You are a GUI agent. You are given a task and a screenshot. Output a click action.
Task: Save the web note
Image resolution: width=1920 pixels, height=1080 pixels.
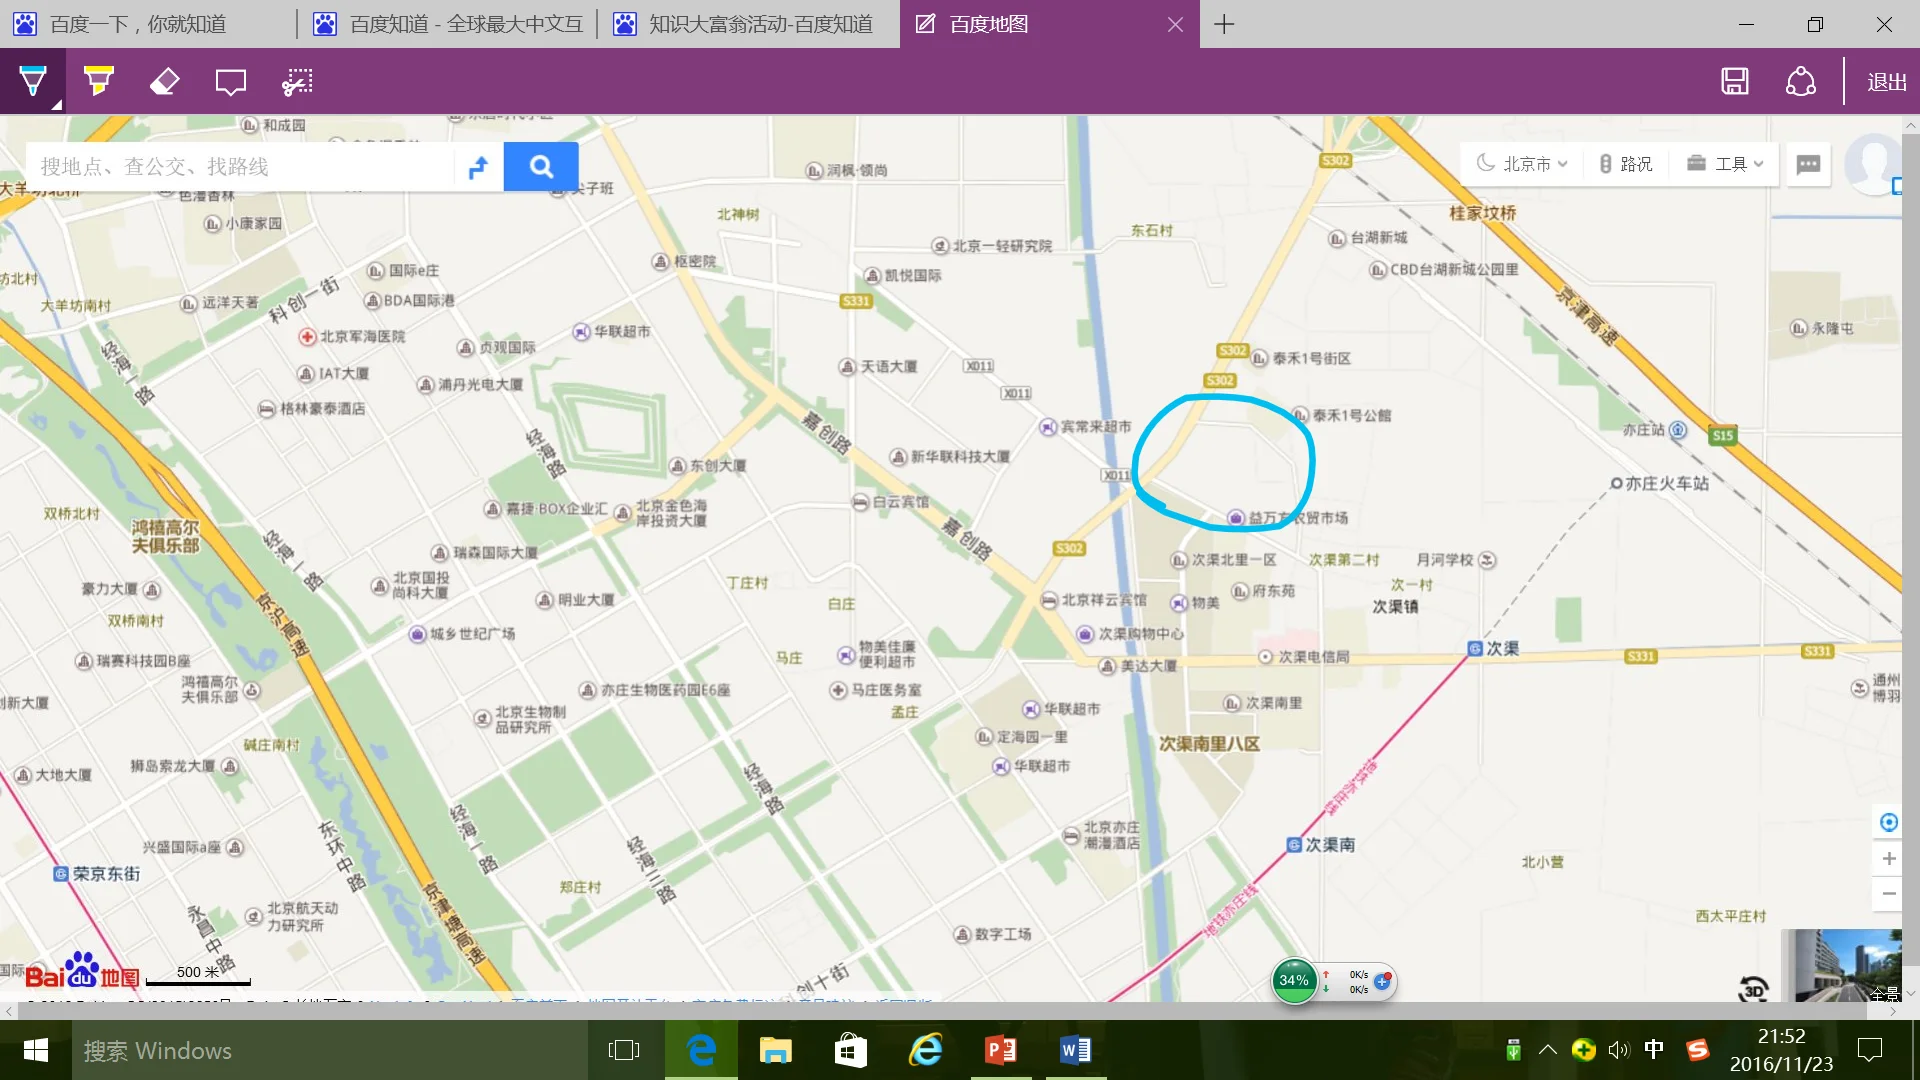coord(1735,81)
